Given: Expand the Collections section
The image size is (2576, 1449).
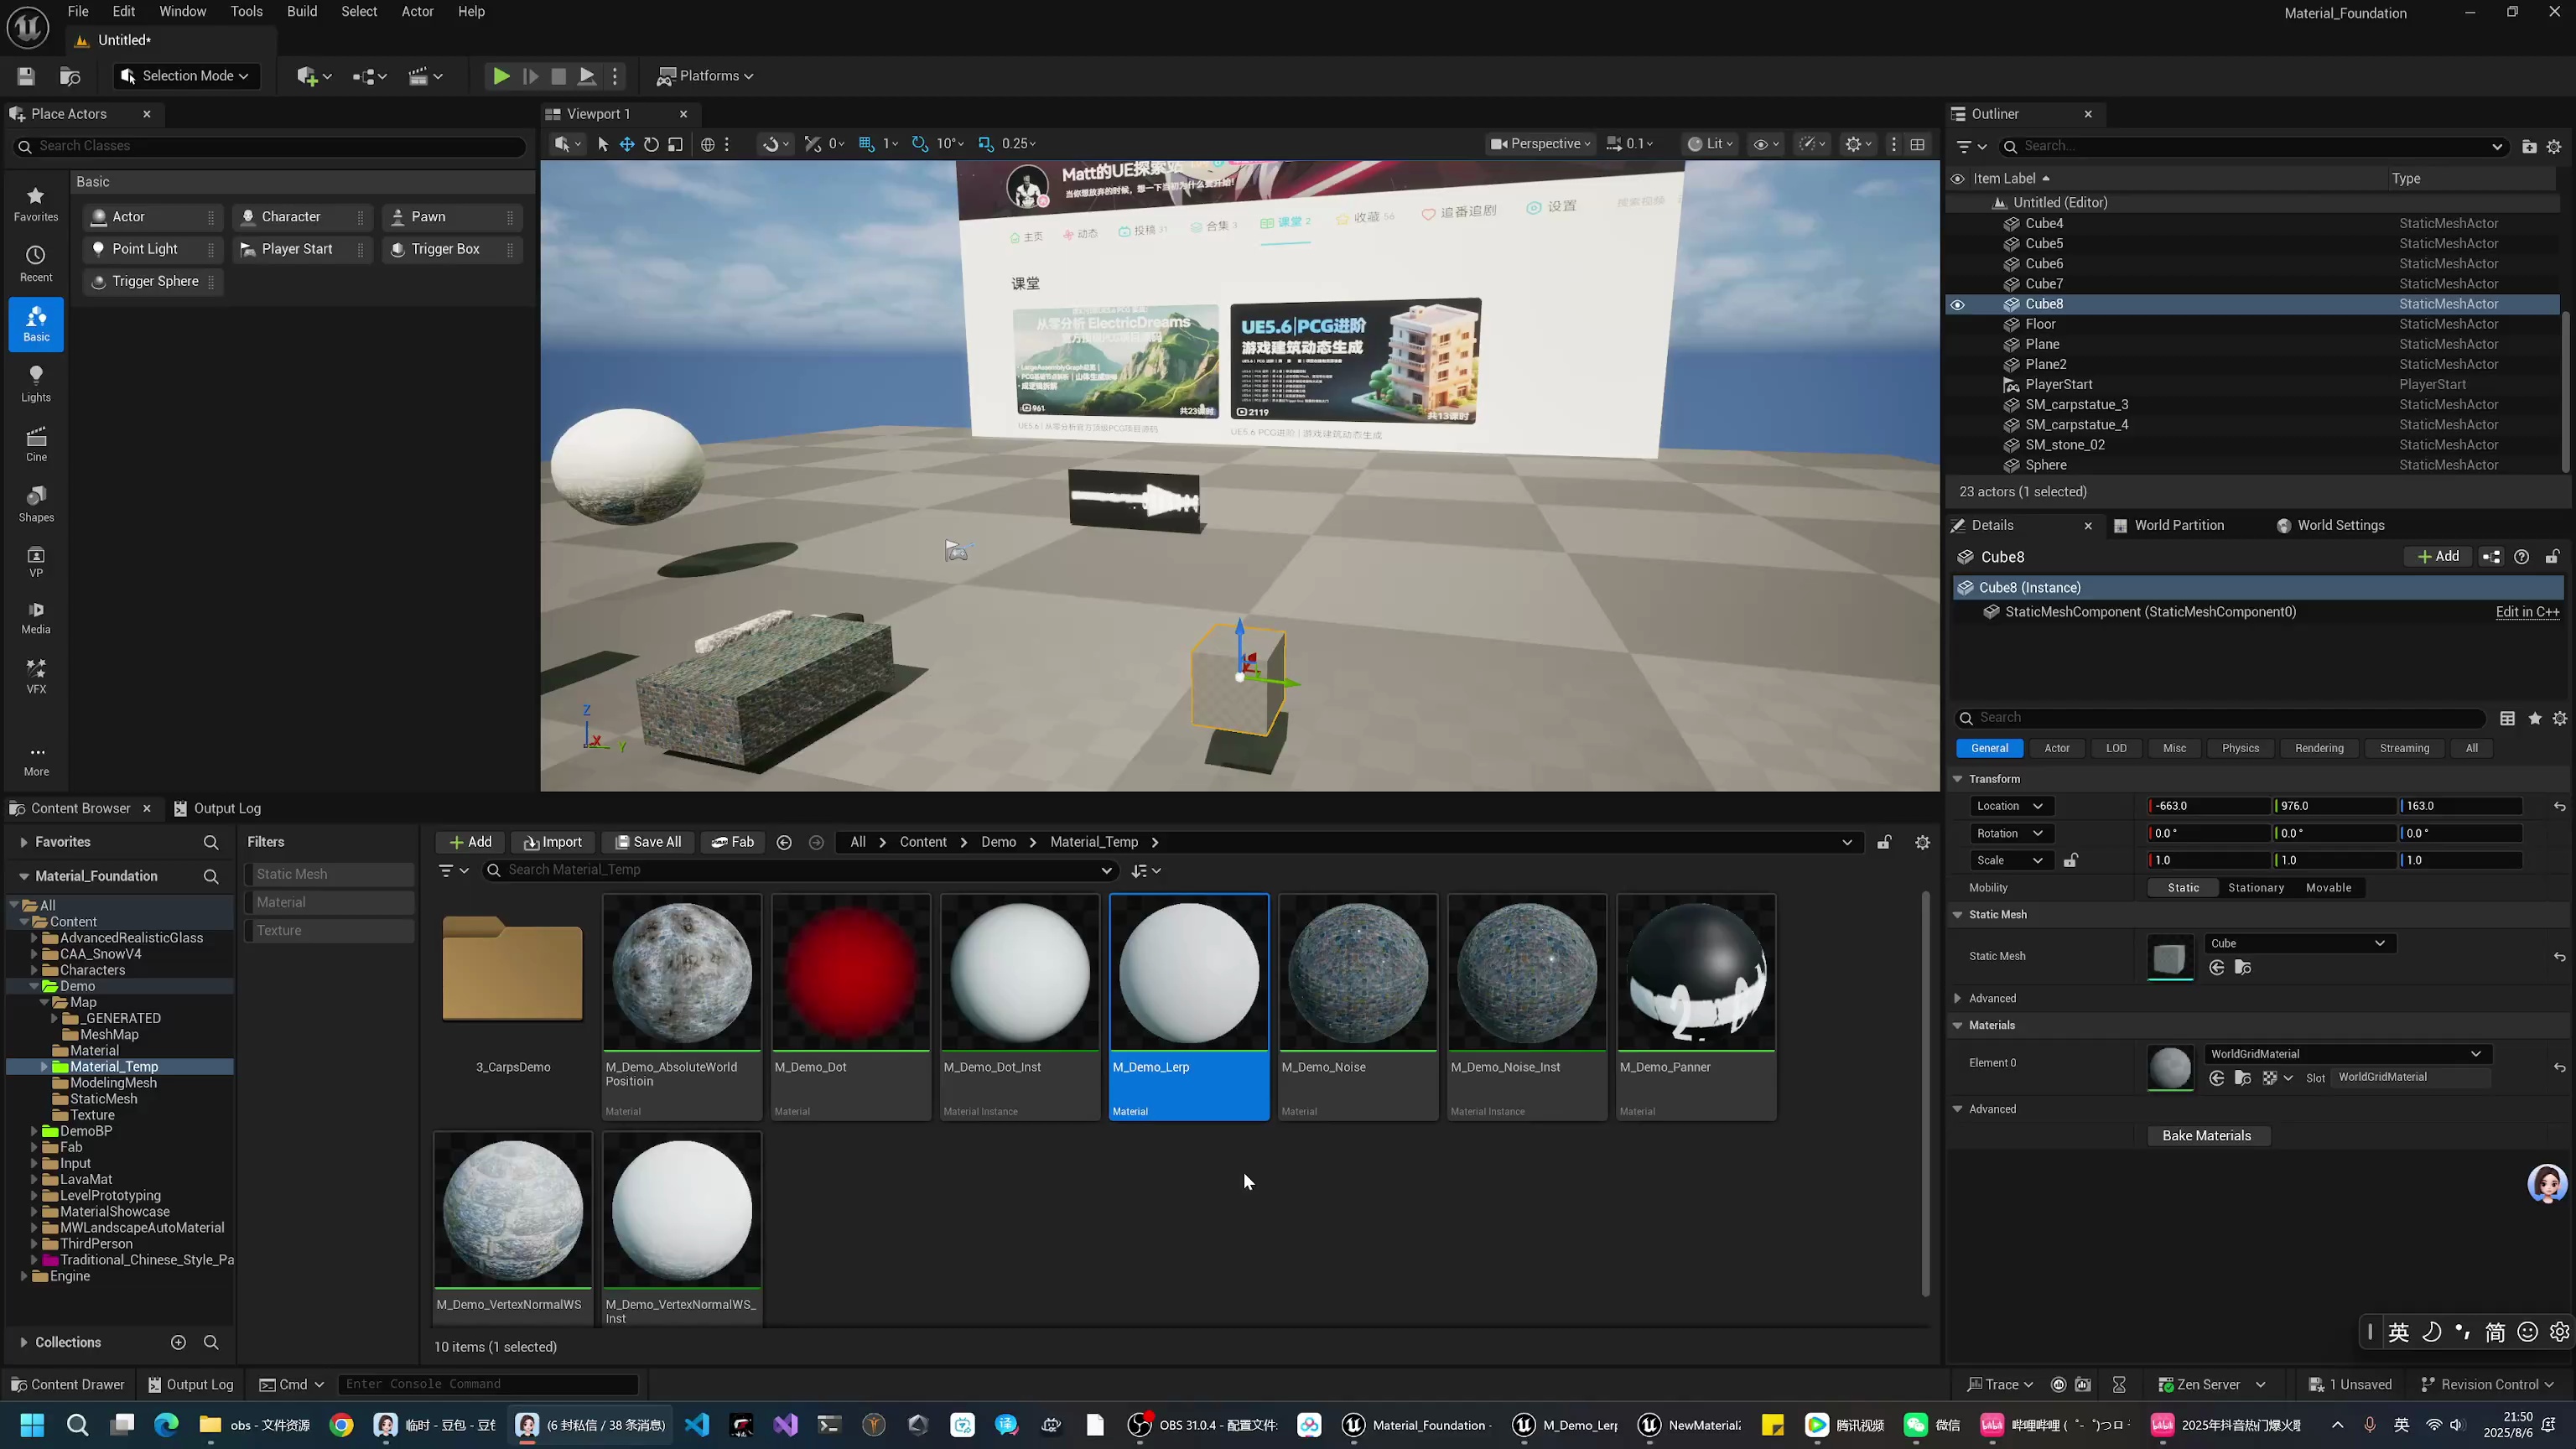Looking at the screenshot, I should 23,1342.
